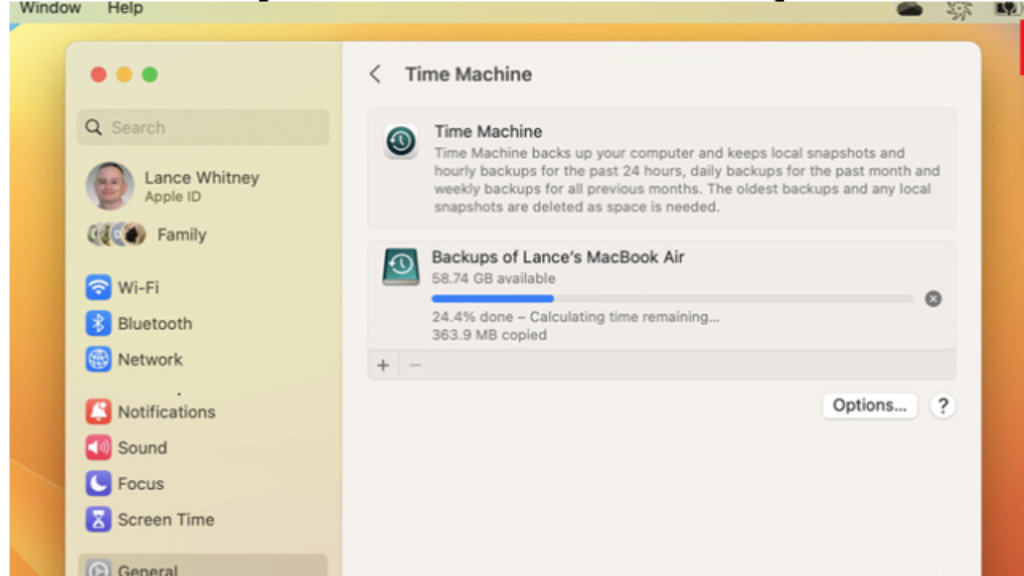This screenshot has height=576, width=1024.
Task: Open the Help menu
Action: click(125, 8)
